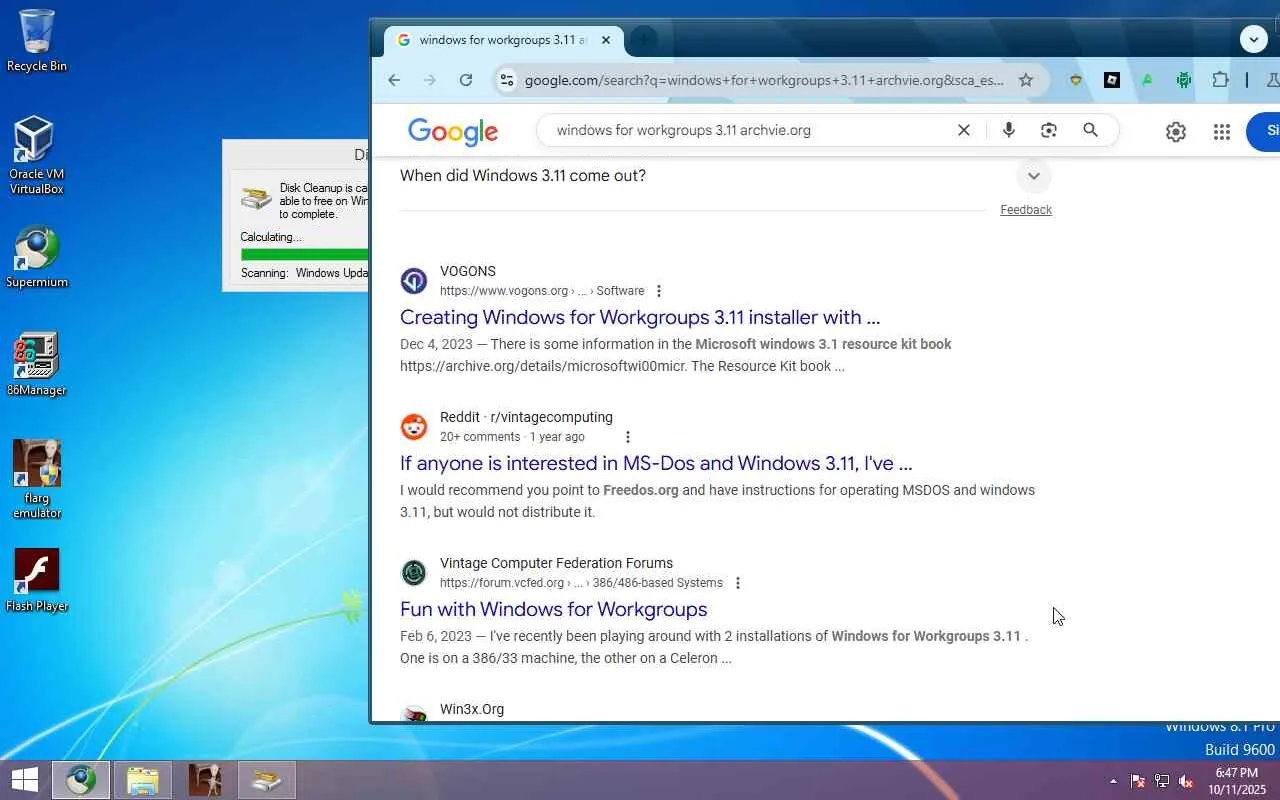This screenshot has height=800, width=1280.
Task: Click the 'Calculating...' label in Disk Cleanup
Action: [271, 237]
